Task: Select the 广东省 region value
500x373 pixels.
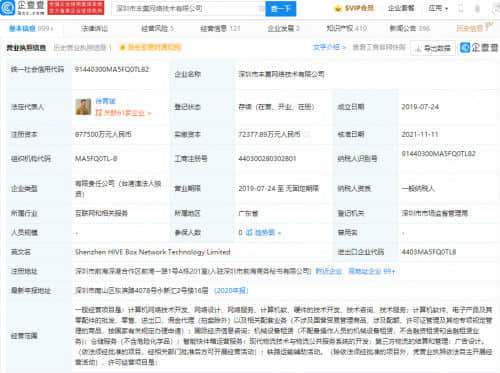Action: tap(248, 213)
